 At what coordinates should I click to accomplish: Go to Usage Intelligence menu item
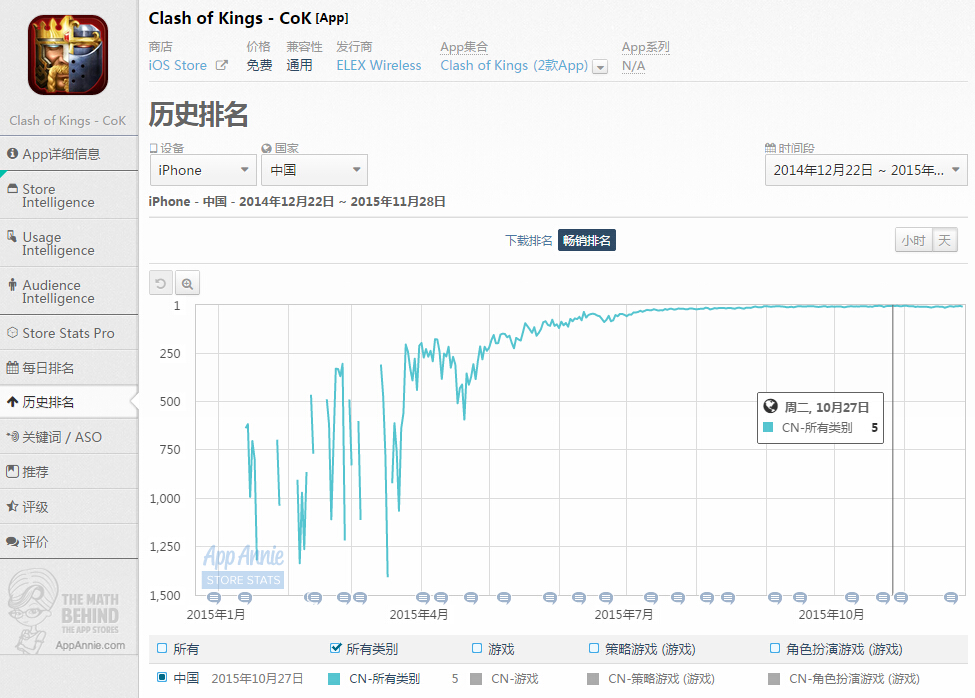[69, 243]
